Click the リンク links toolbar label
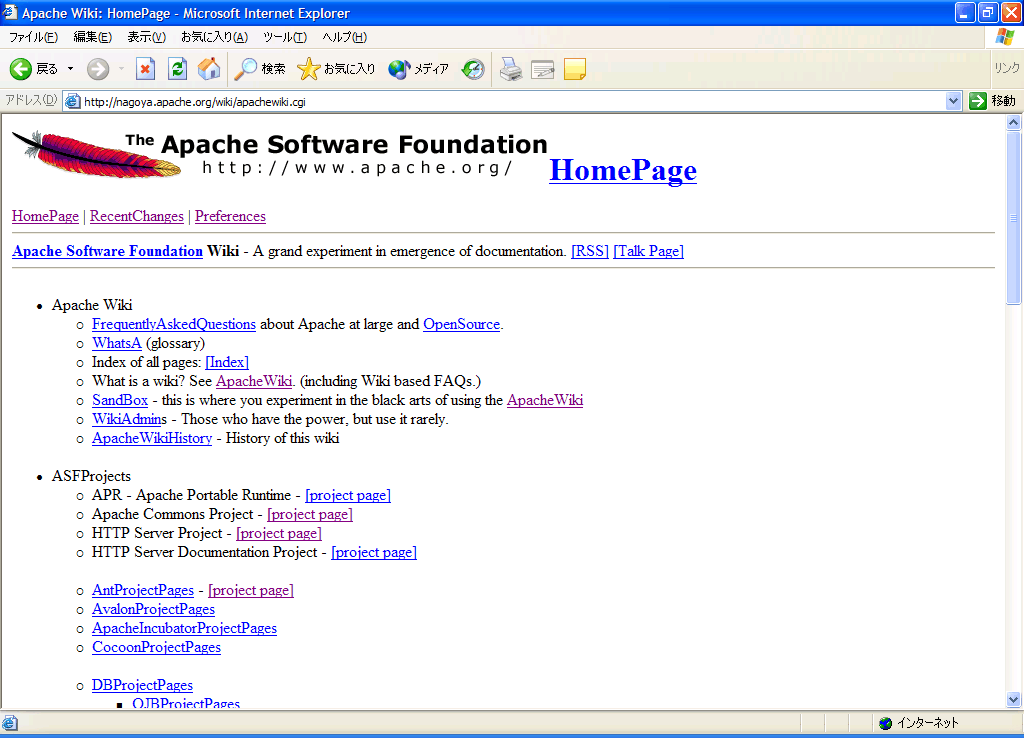This screenshot has height=738, width=1024. point(1006,68)
